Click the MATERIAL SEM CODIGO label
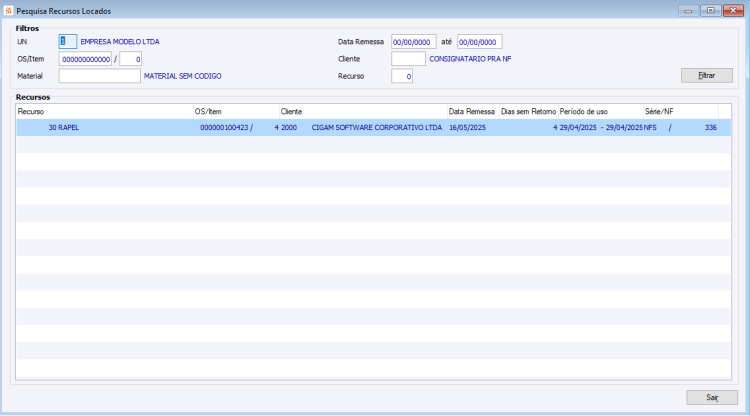The width and height of the screenshot is (750, 416). point(182,76)
